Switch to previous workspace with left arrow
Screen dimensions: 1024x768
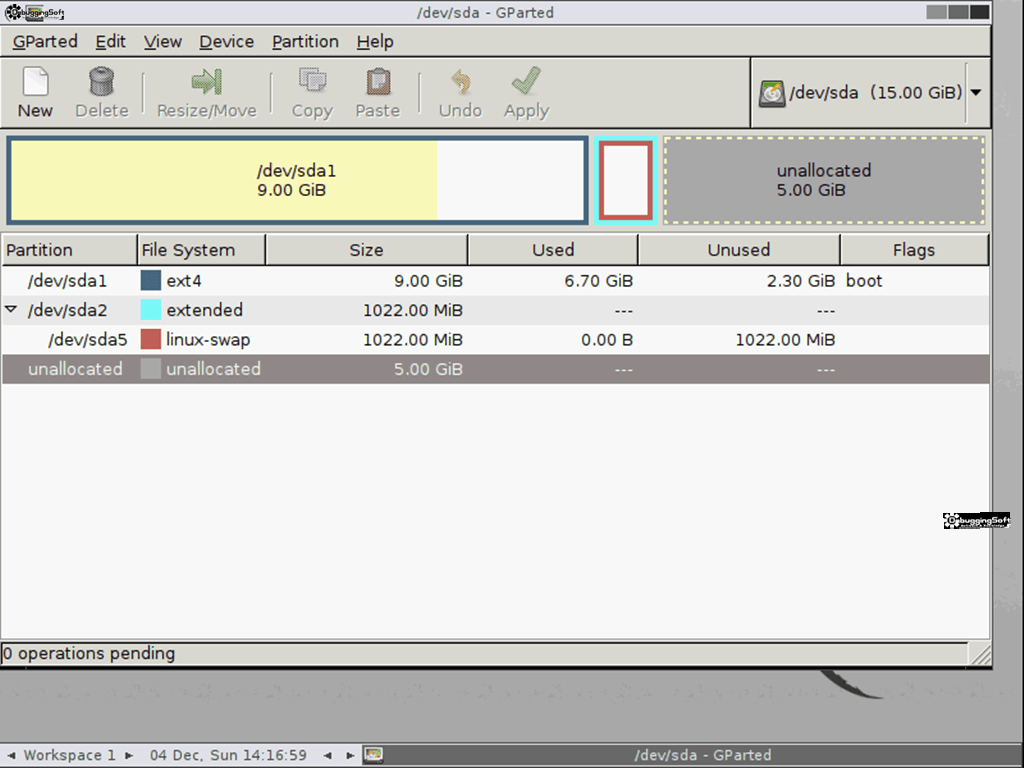click(12, 756)
